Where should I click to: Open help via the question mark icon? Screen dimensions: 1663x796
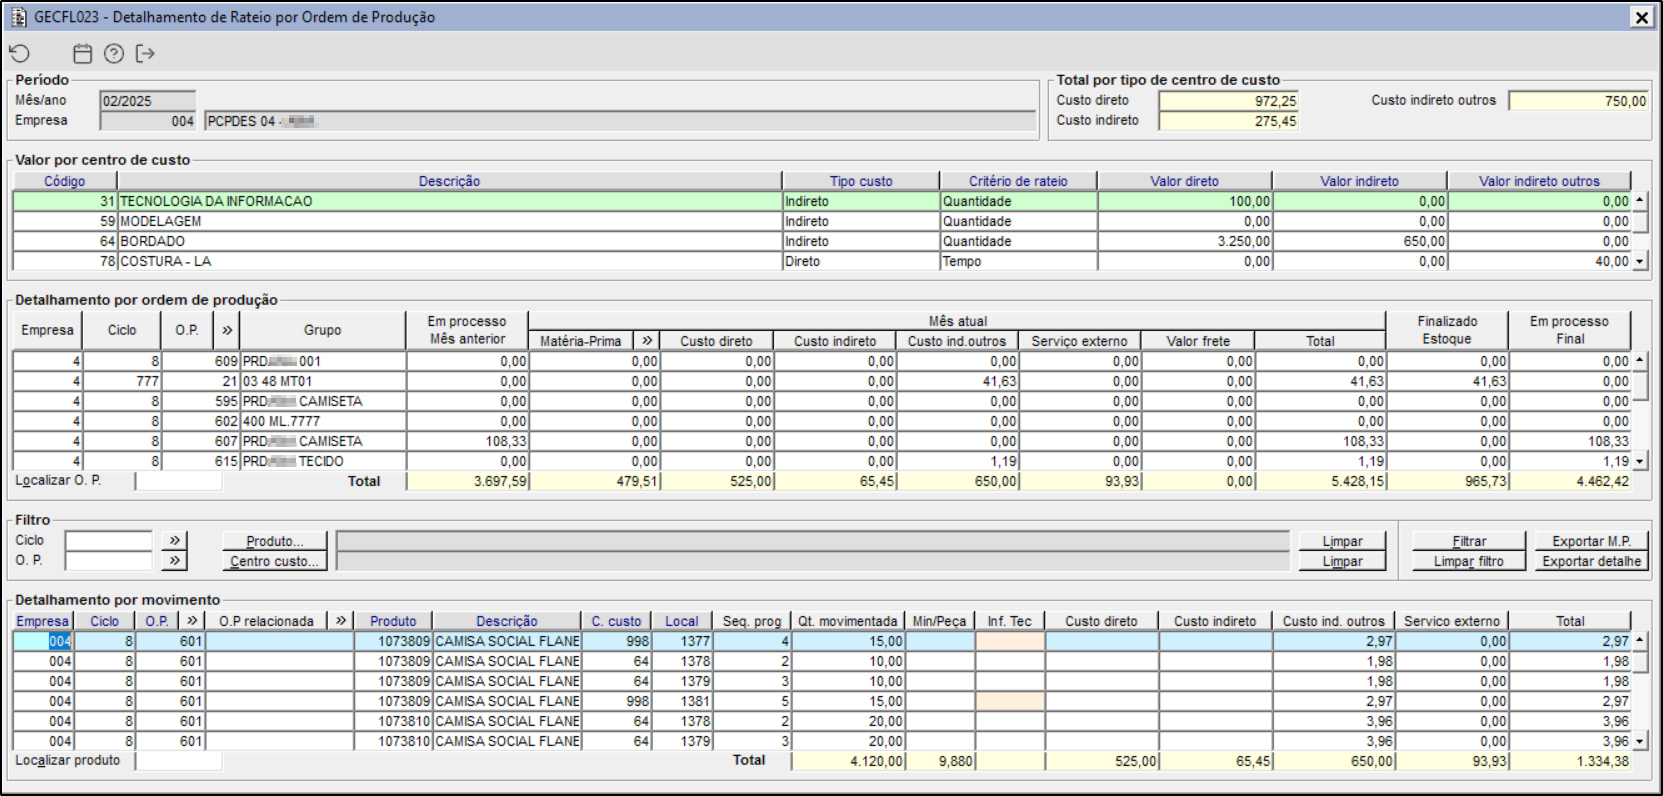pyautogui.click(x=114, y=54)
